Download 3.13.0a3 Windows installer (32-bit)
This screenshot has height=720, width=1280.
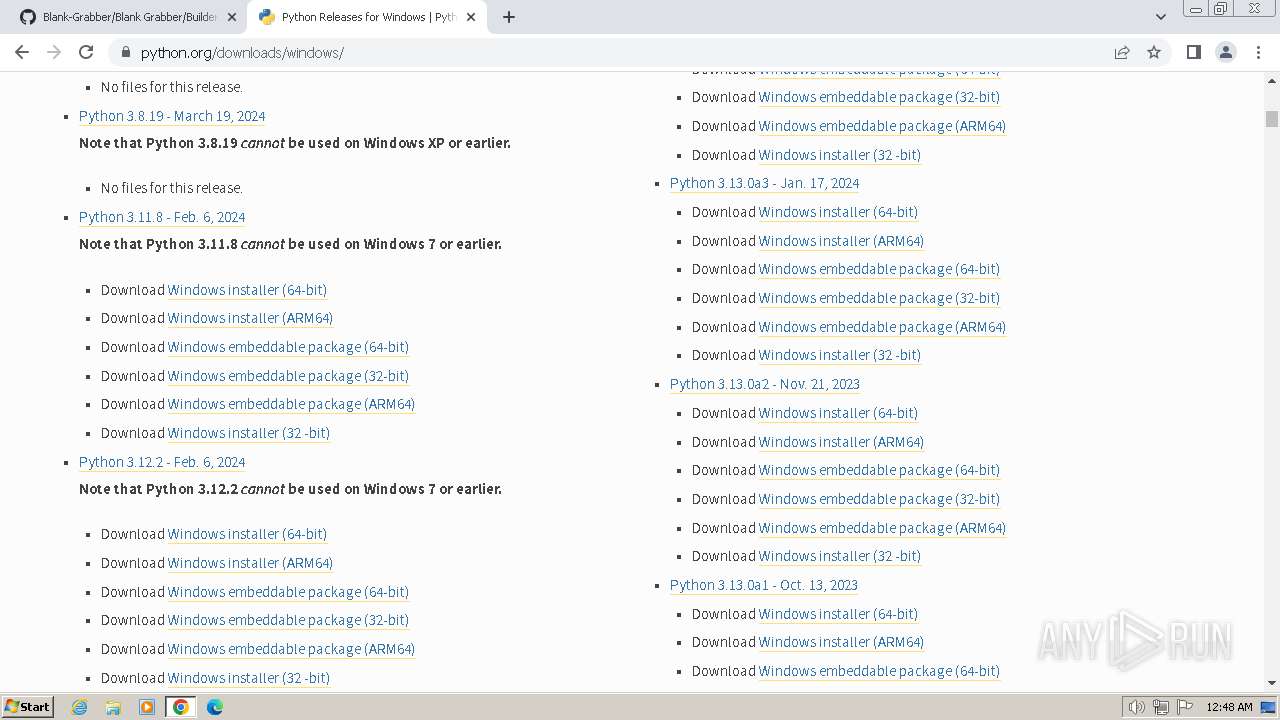[x=840, y=355]
